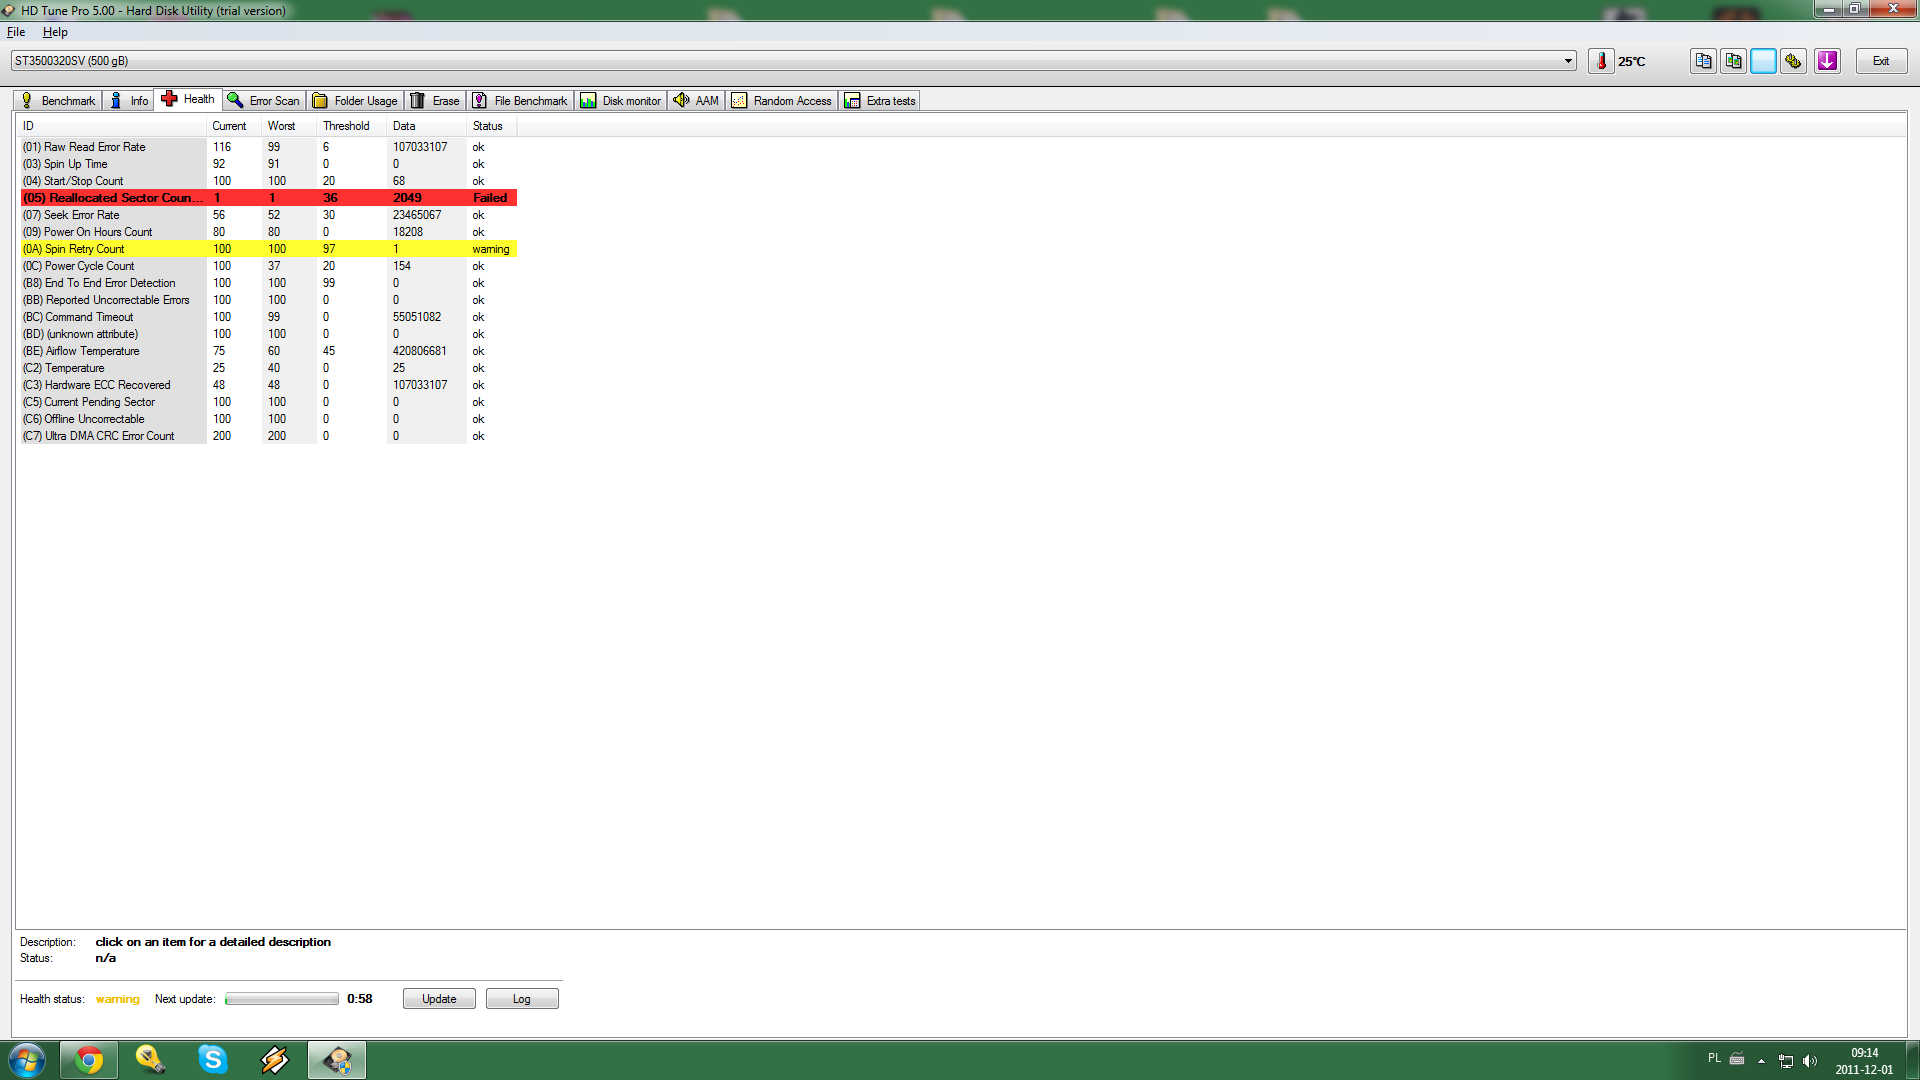Open the Disk monitor tab

click(621, 101)
